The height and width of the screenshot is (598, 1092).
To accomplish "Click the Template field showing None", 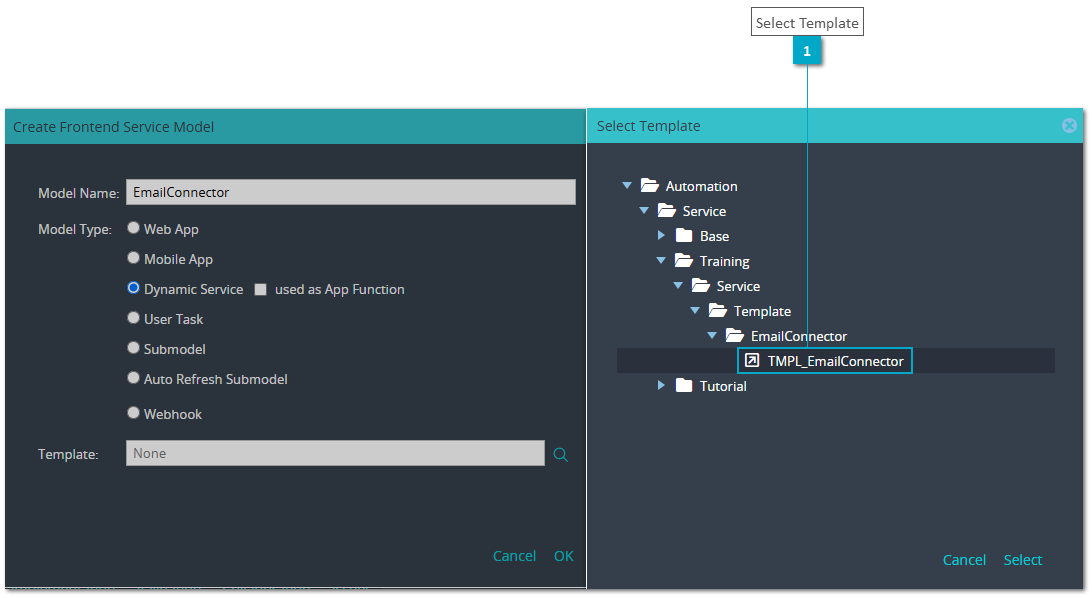I will [x=335, y=453].
